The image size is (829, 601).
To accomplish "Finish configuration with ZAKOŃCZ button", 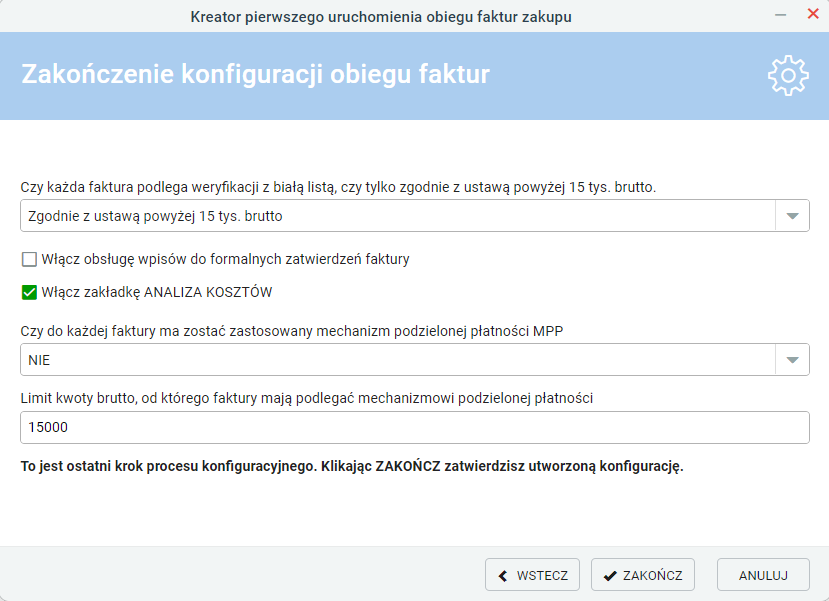I will pyautogui.click(x=643, y=575).
